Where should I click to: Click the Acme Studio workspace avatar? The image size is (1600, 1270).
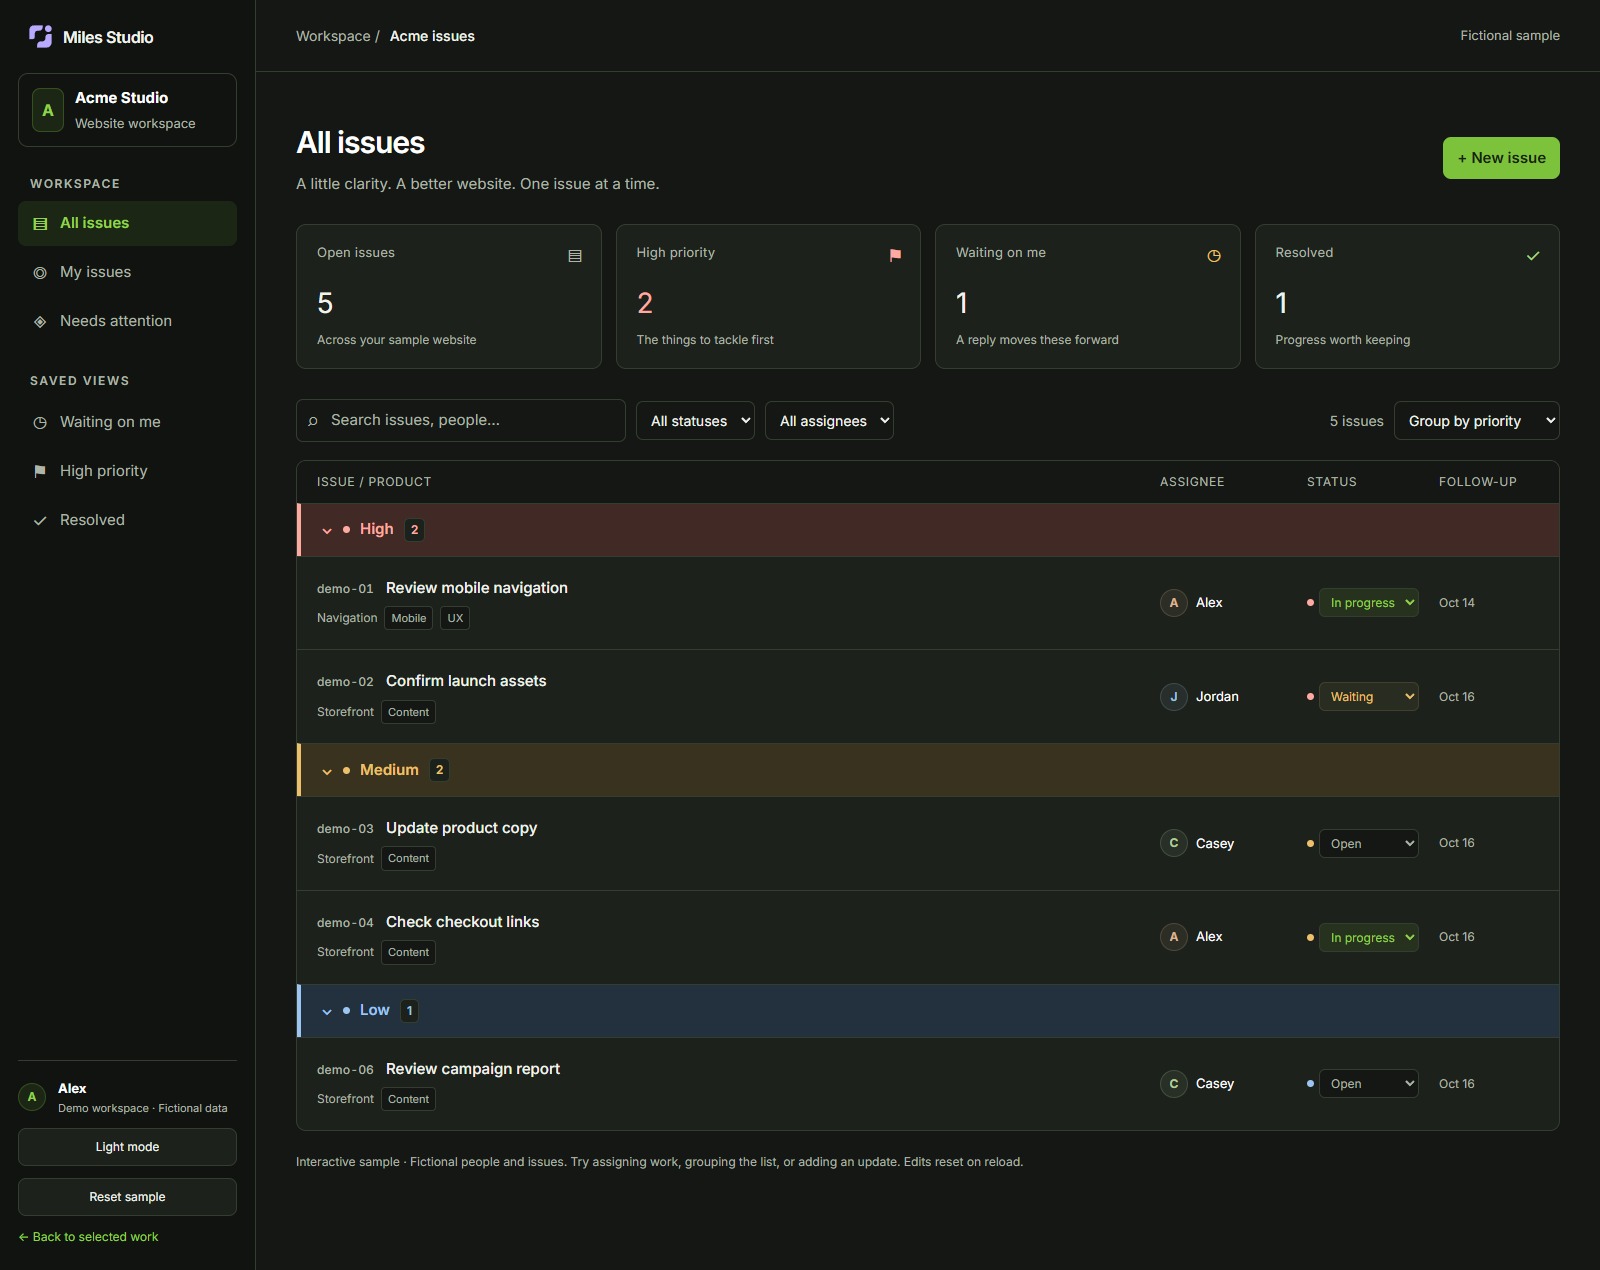coord(47,110)
